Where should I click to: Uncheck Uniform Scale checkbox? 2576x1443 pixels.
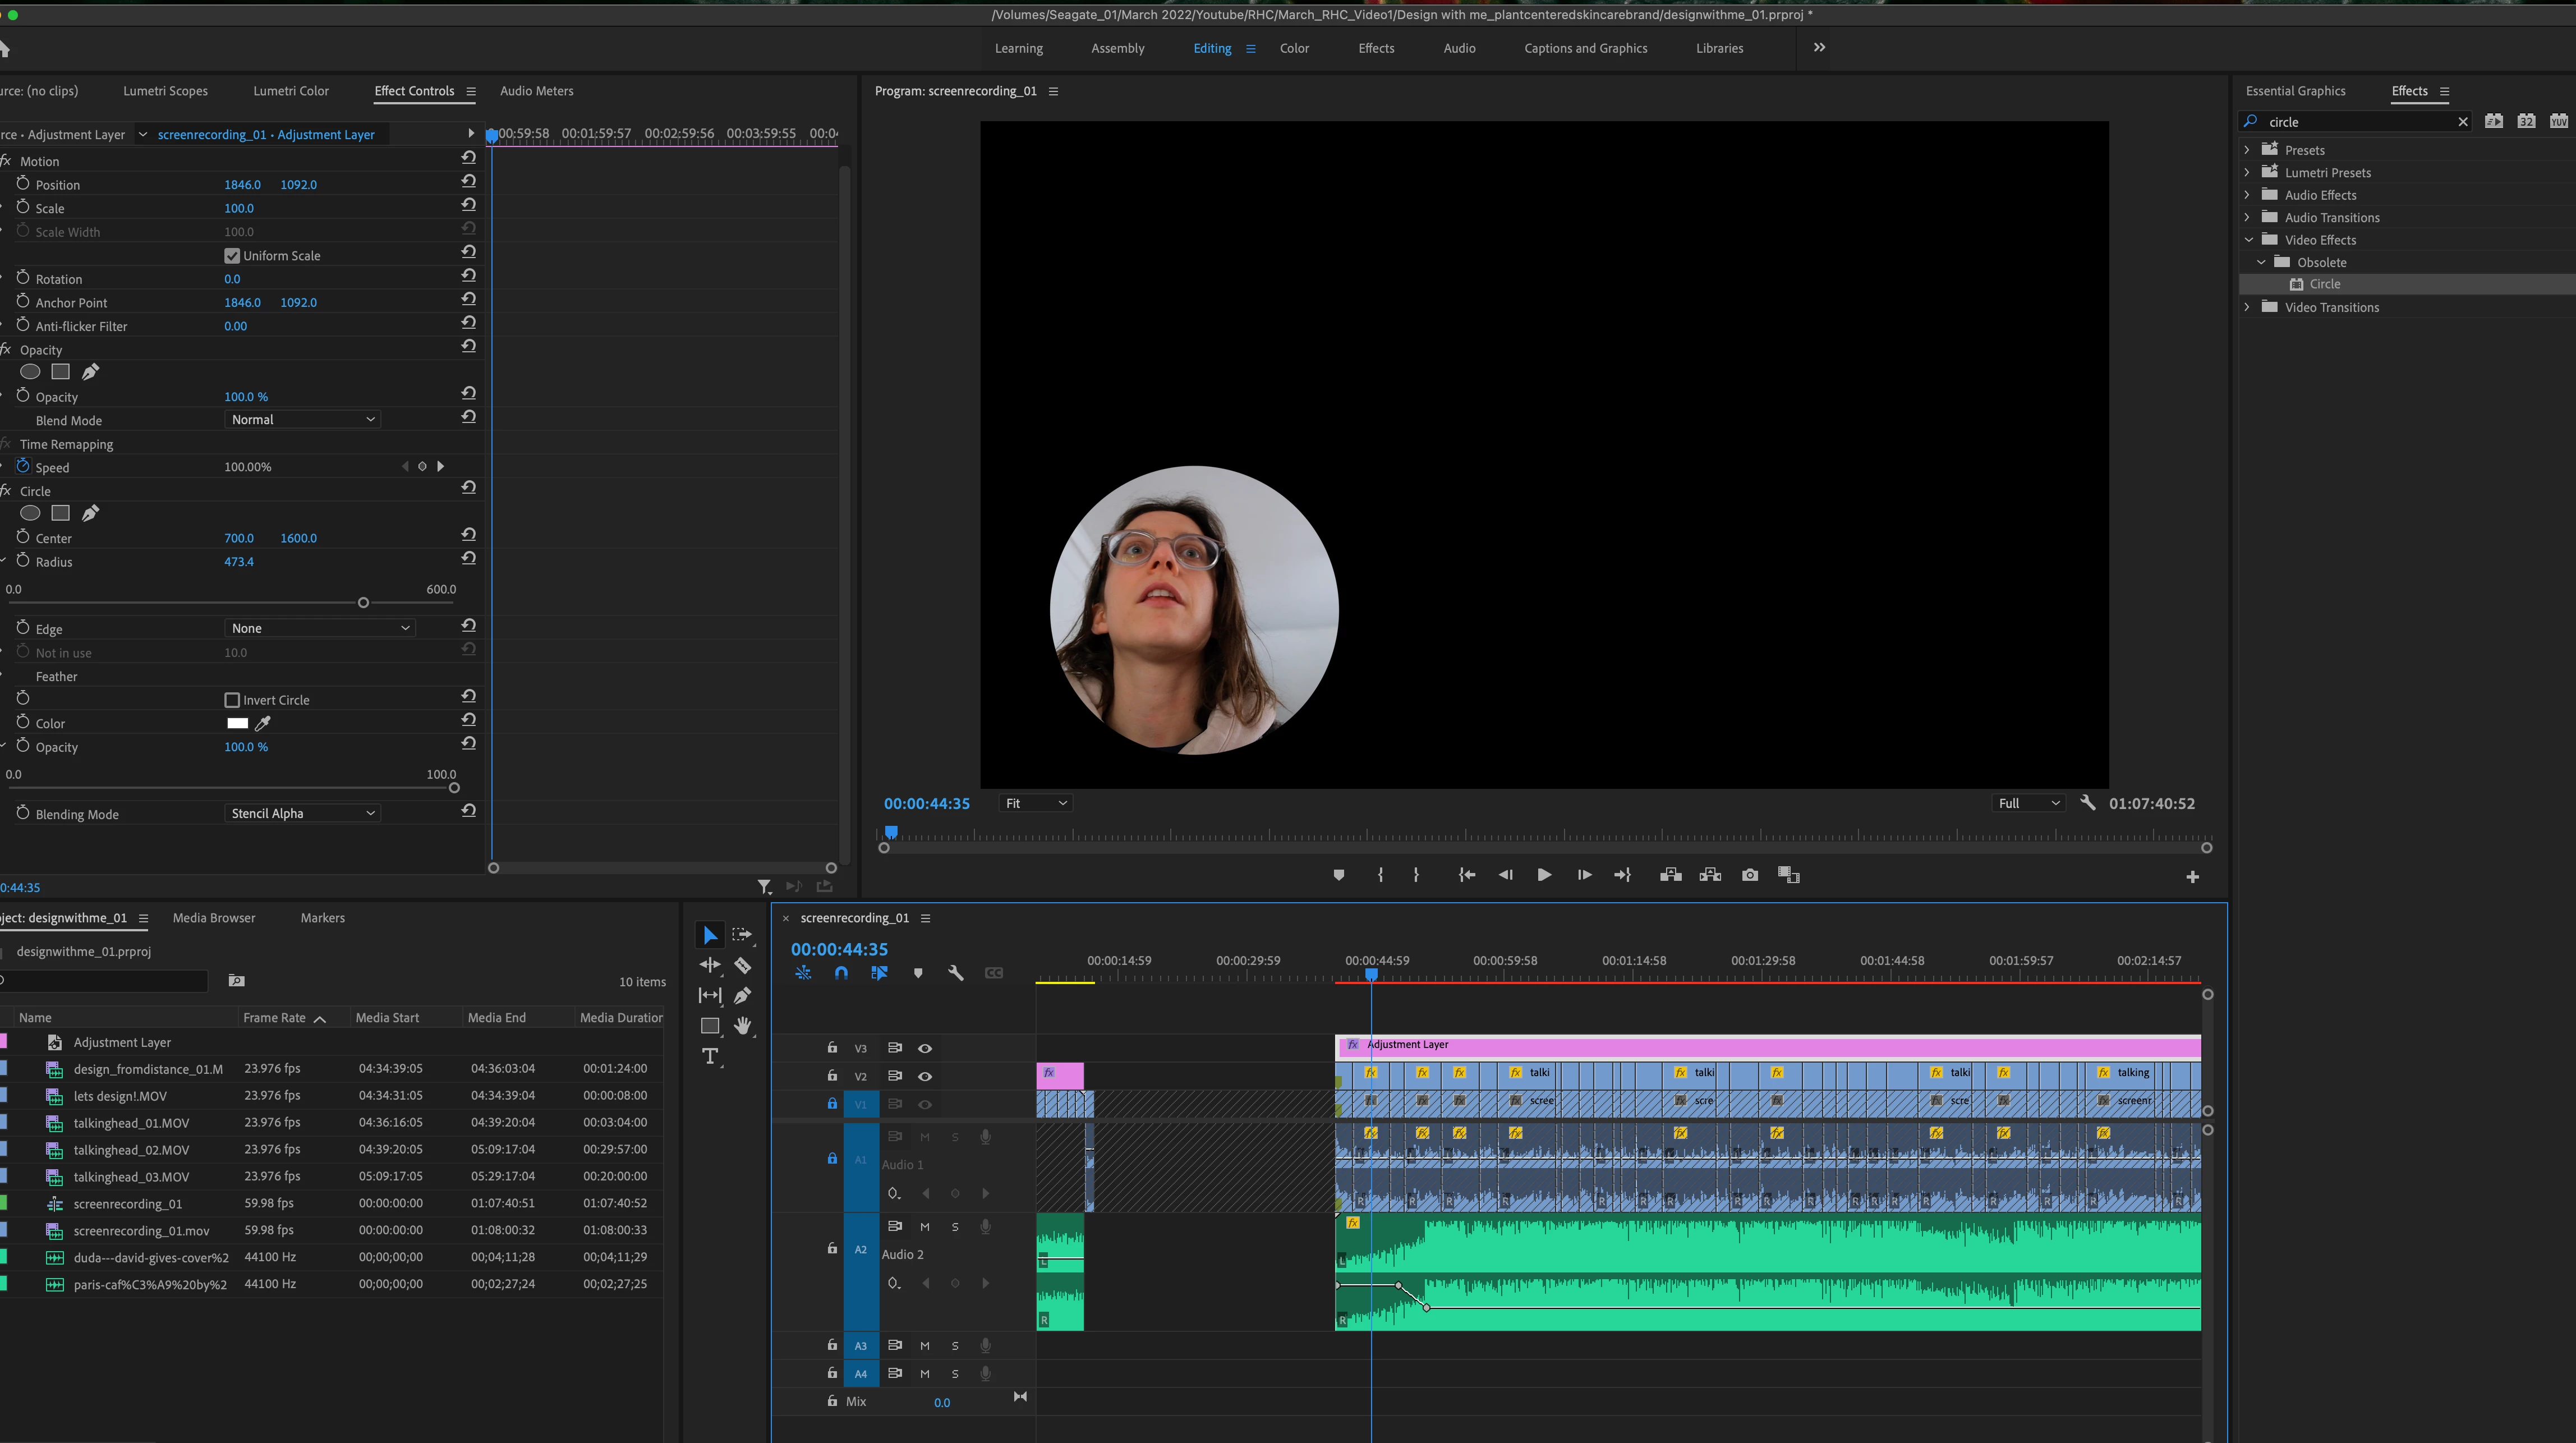click(x=232, y=256)
